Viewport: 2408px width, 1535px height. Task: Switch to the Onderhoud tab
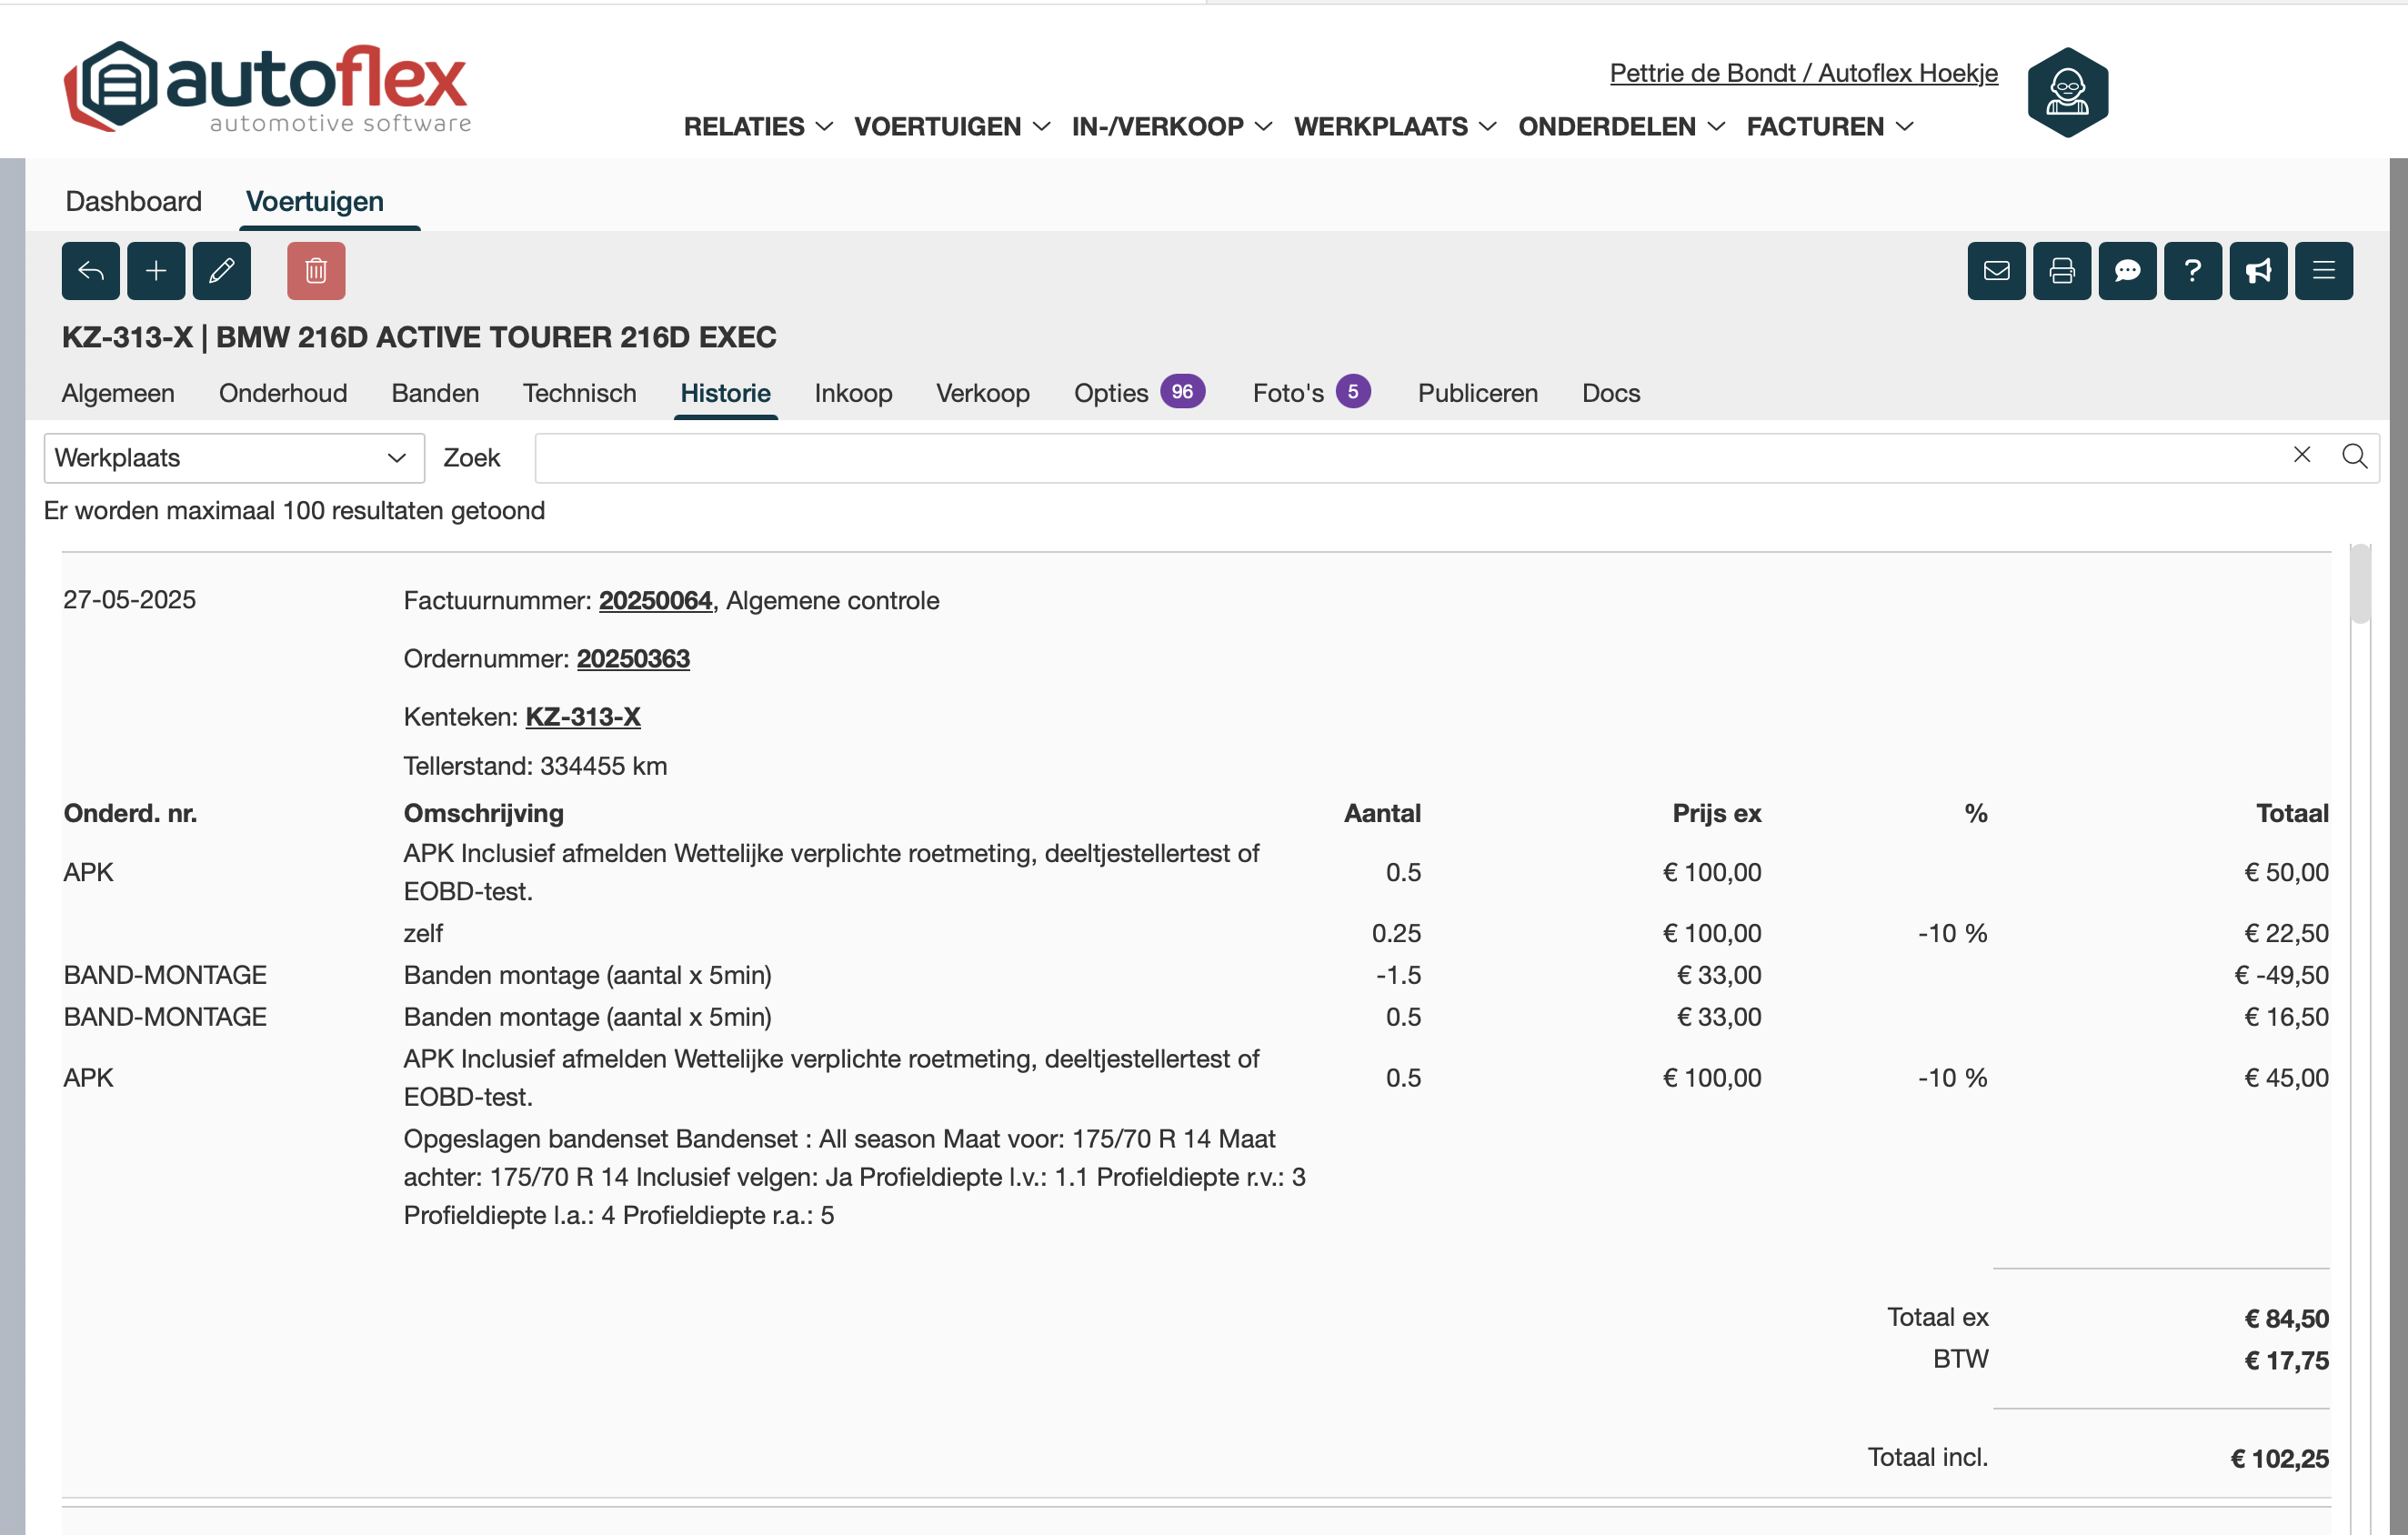pos(283,393)
